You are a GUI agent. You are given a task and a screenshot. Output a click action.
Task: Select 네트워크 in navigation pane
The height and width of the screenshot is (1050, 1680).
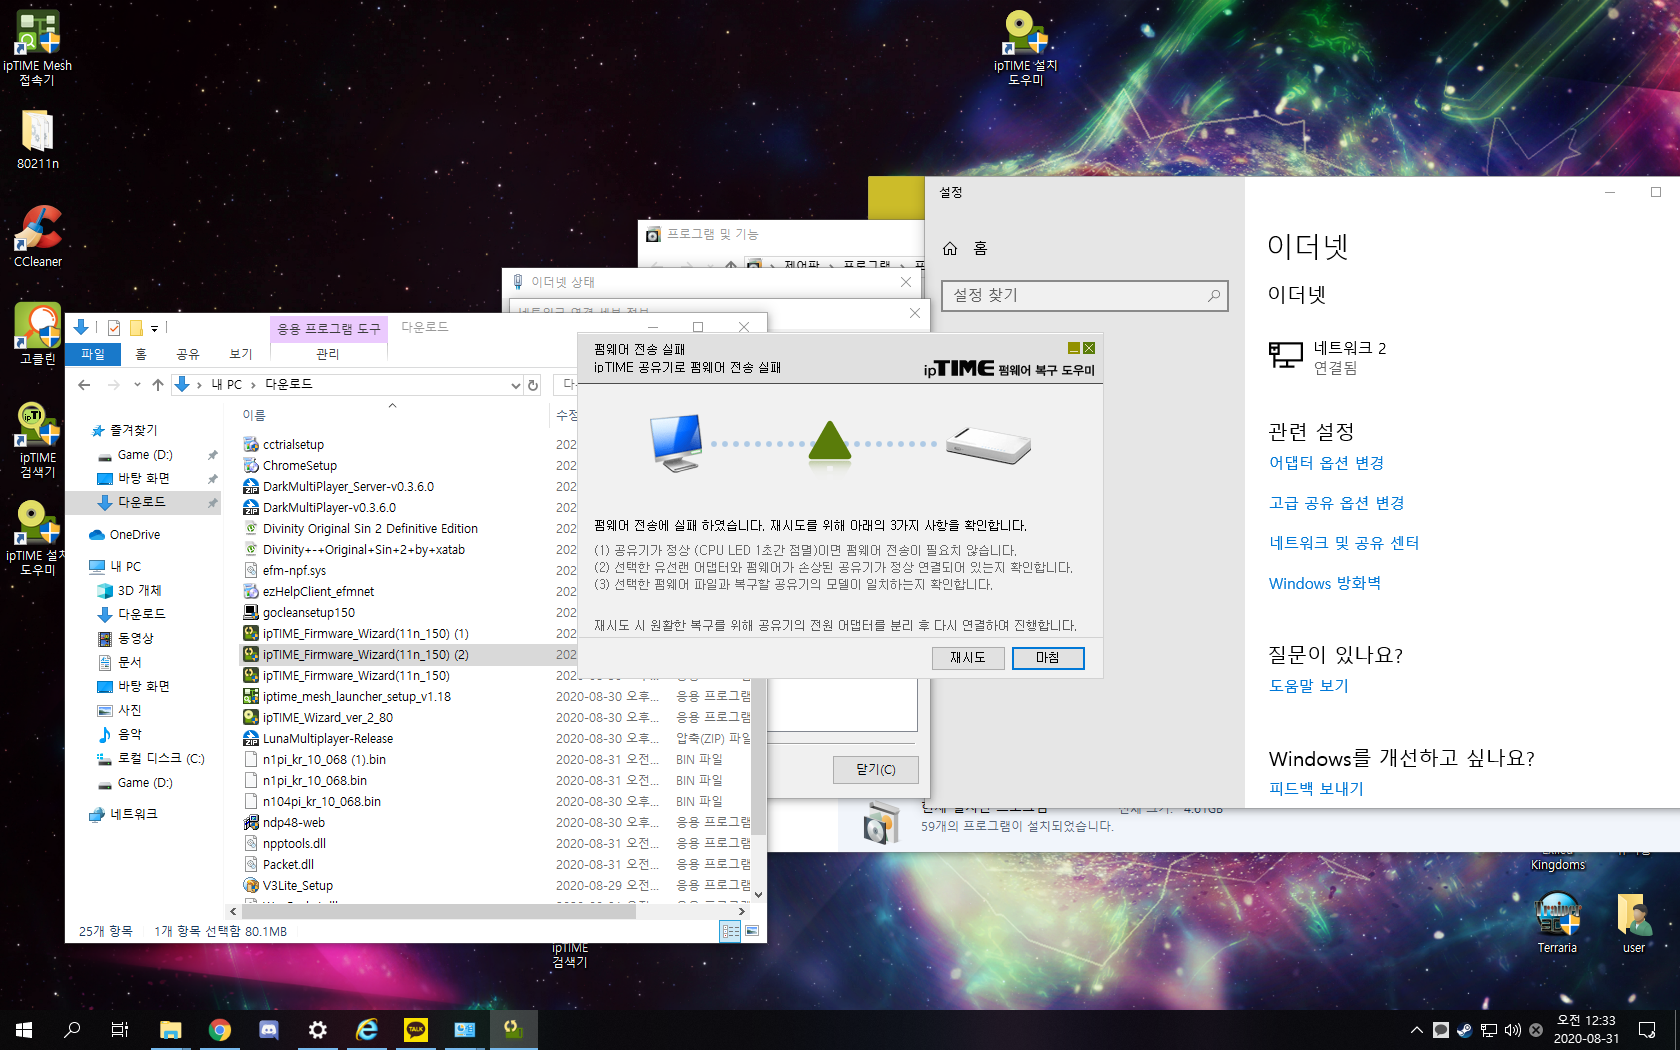click(x=133, y=815)
